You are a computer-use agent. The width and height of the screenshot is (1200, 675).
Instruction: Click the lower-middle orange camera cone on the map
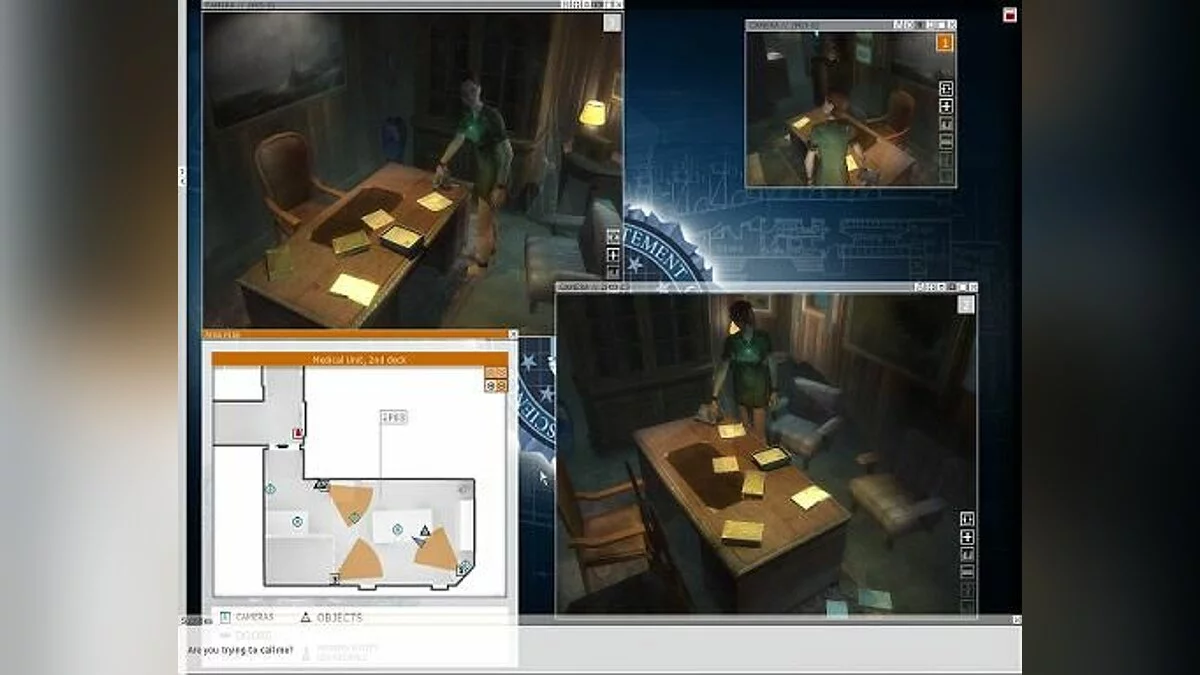(363, 561)
